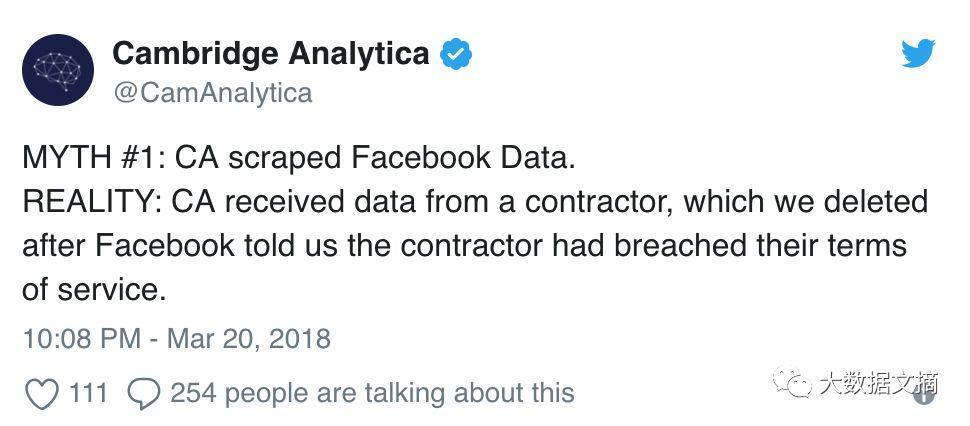Screen dimensions: 970x426
Task: Click the word "REALITY:" in the tweet
Action: tap(92, 202)
